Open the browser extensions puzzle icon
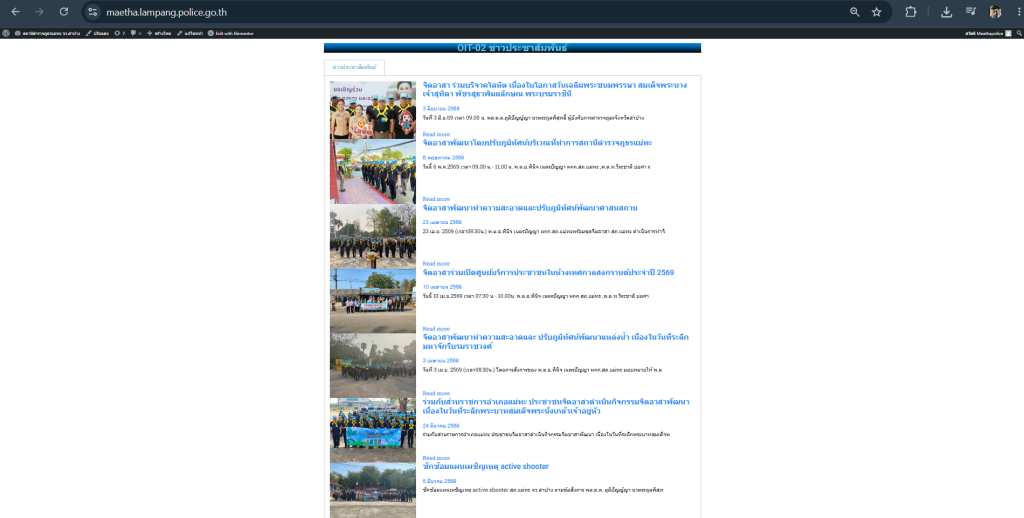The image size is (1024, 518). (x=910, y=12)
